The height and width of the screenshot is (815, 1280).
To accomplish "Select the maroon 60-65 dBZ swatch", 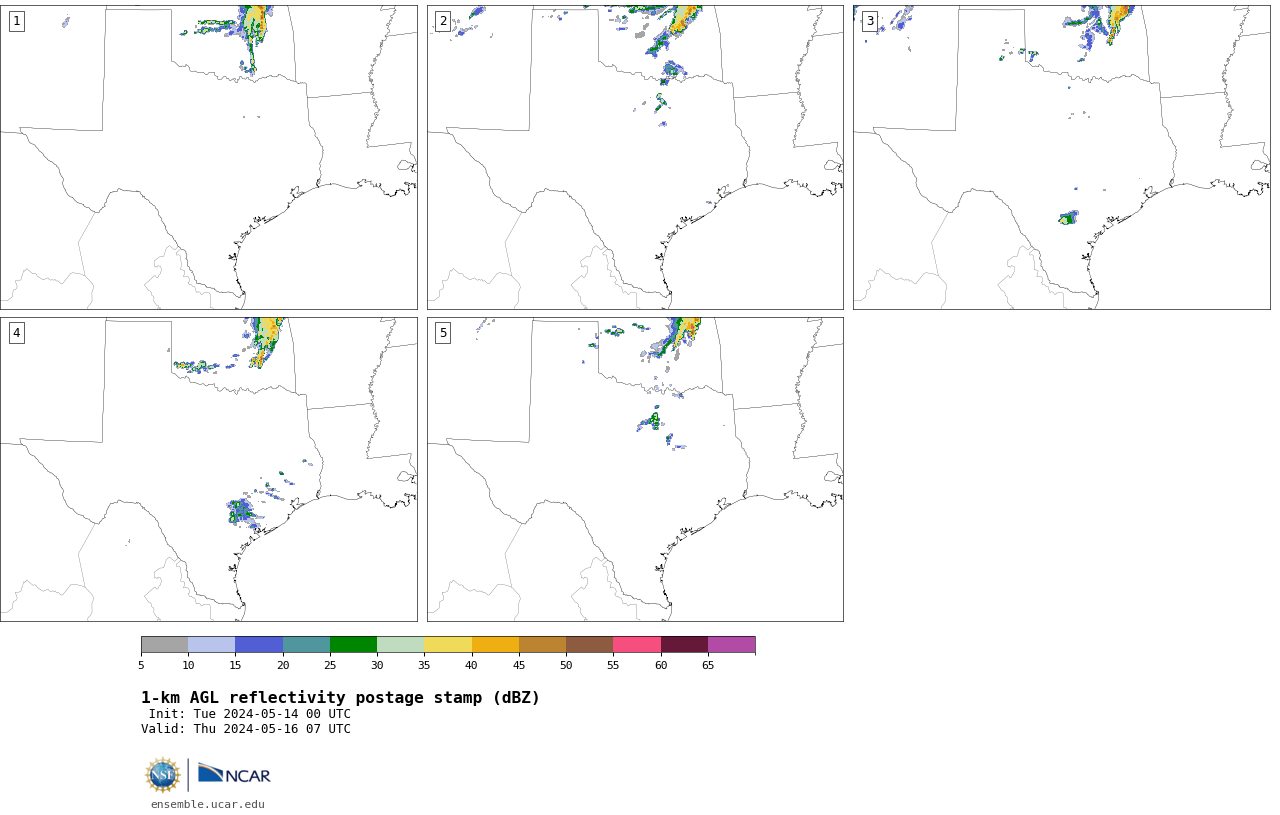I will point(684,644).
